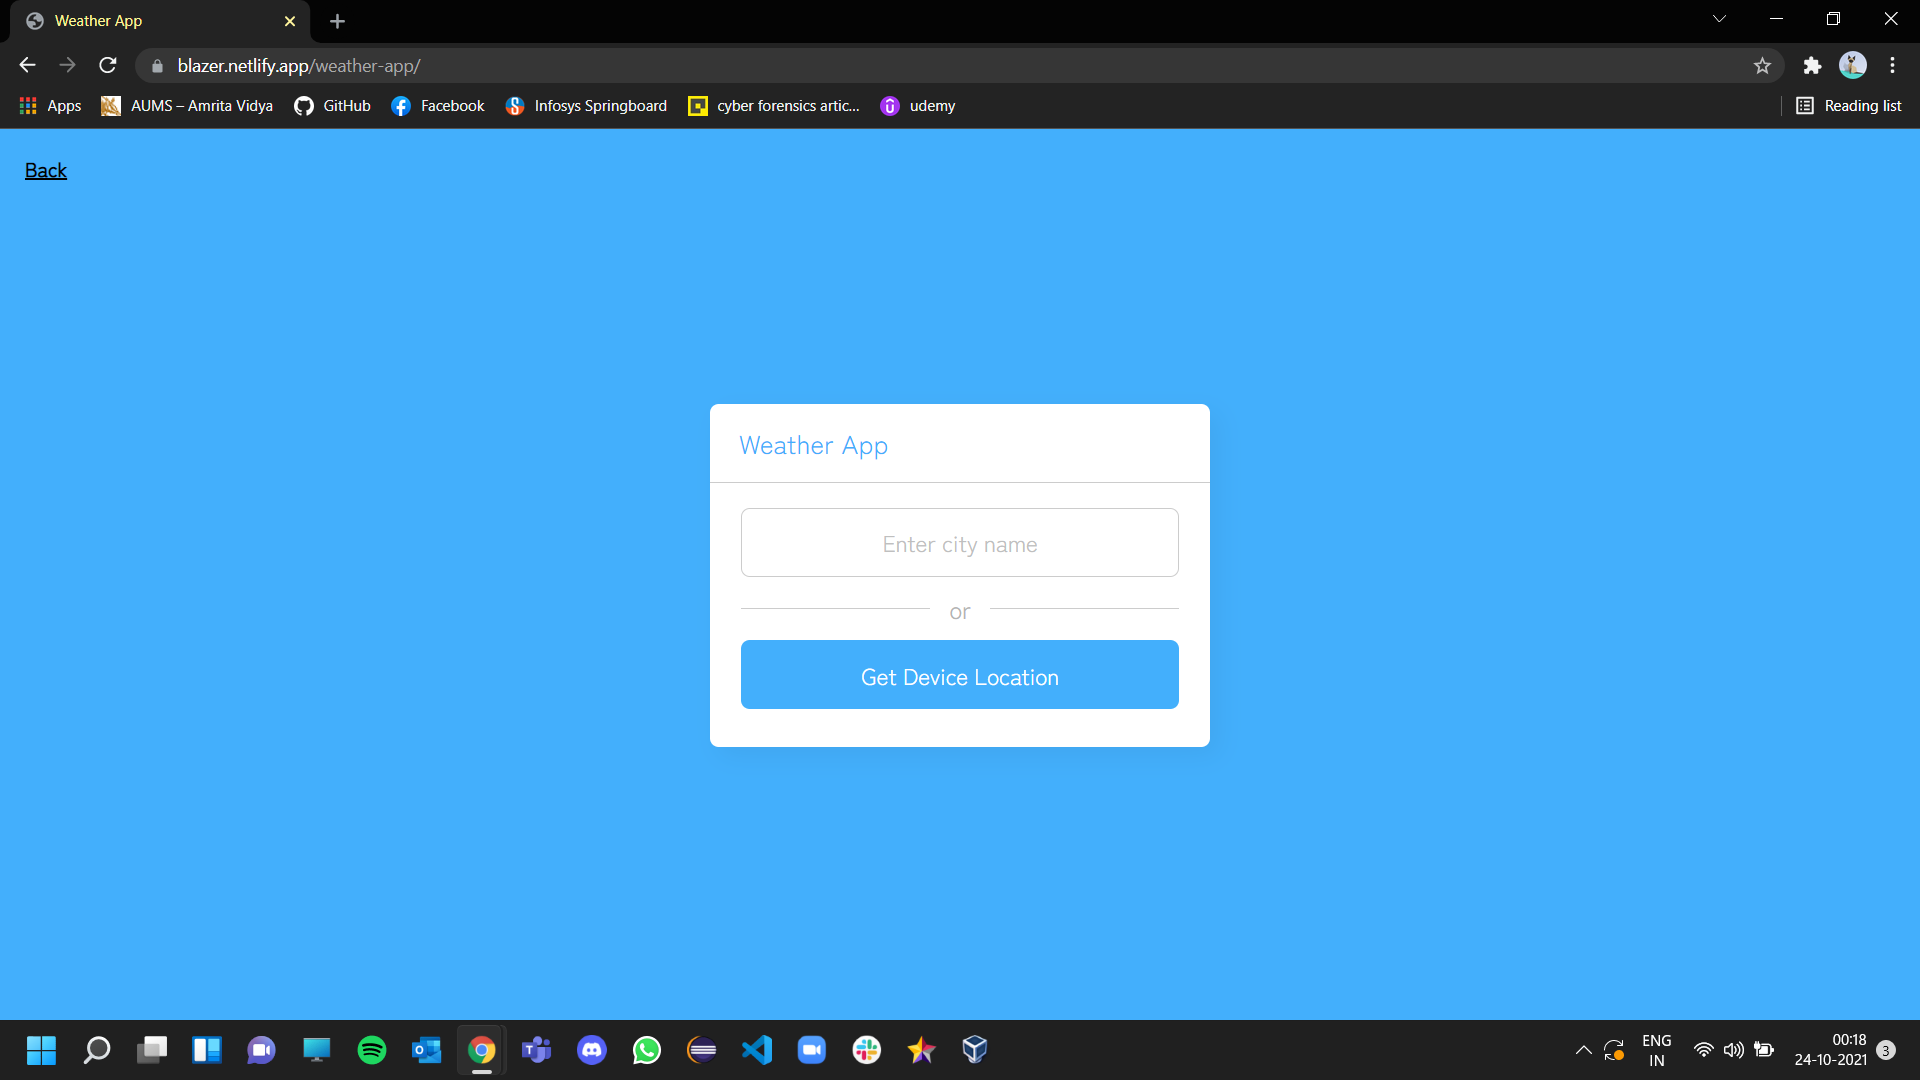This screenshot has height=1080, width=1920.
Task: Open the Infosys Springboard bookmark
Action: point(586,106)
